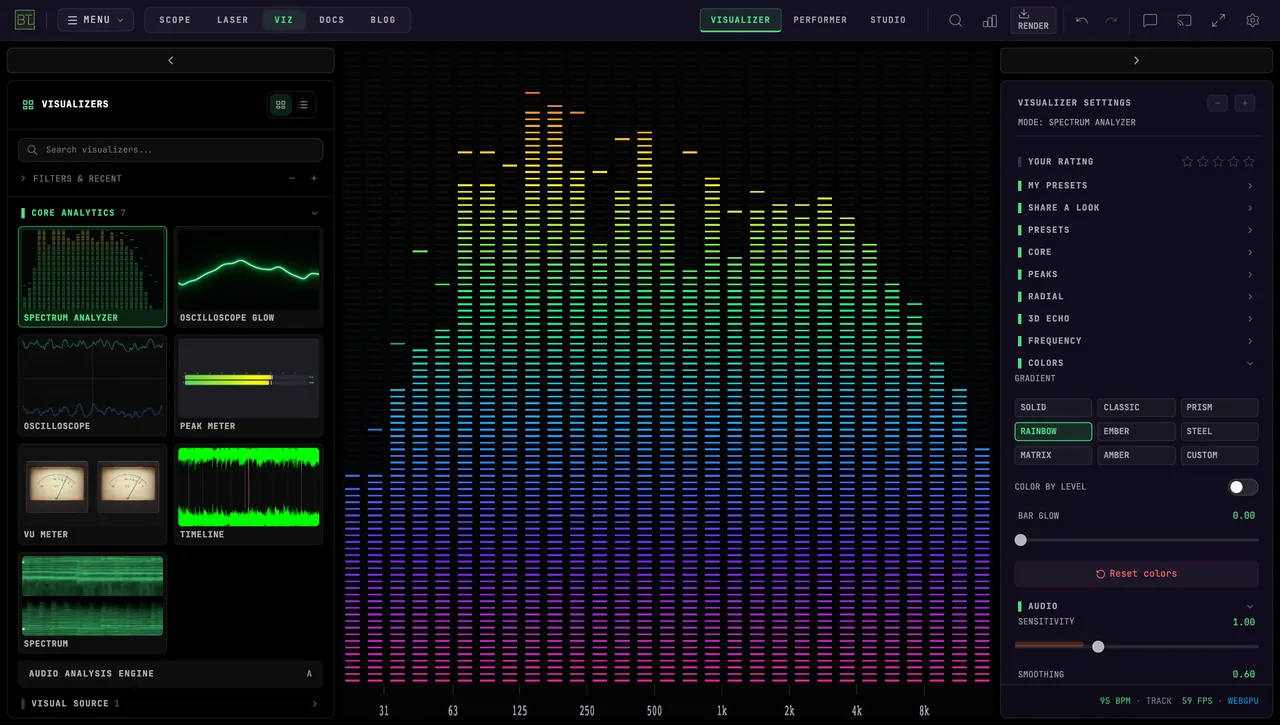Viewport: 1280px width, 725px height.
Task: Expand the My Presets section
Action: click(x=1136, y=186)
